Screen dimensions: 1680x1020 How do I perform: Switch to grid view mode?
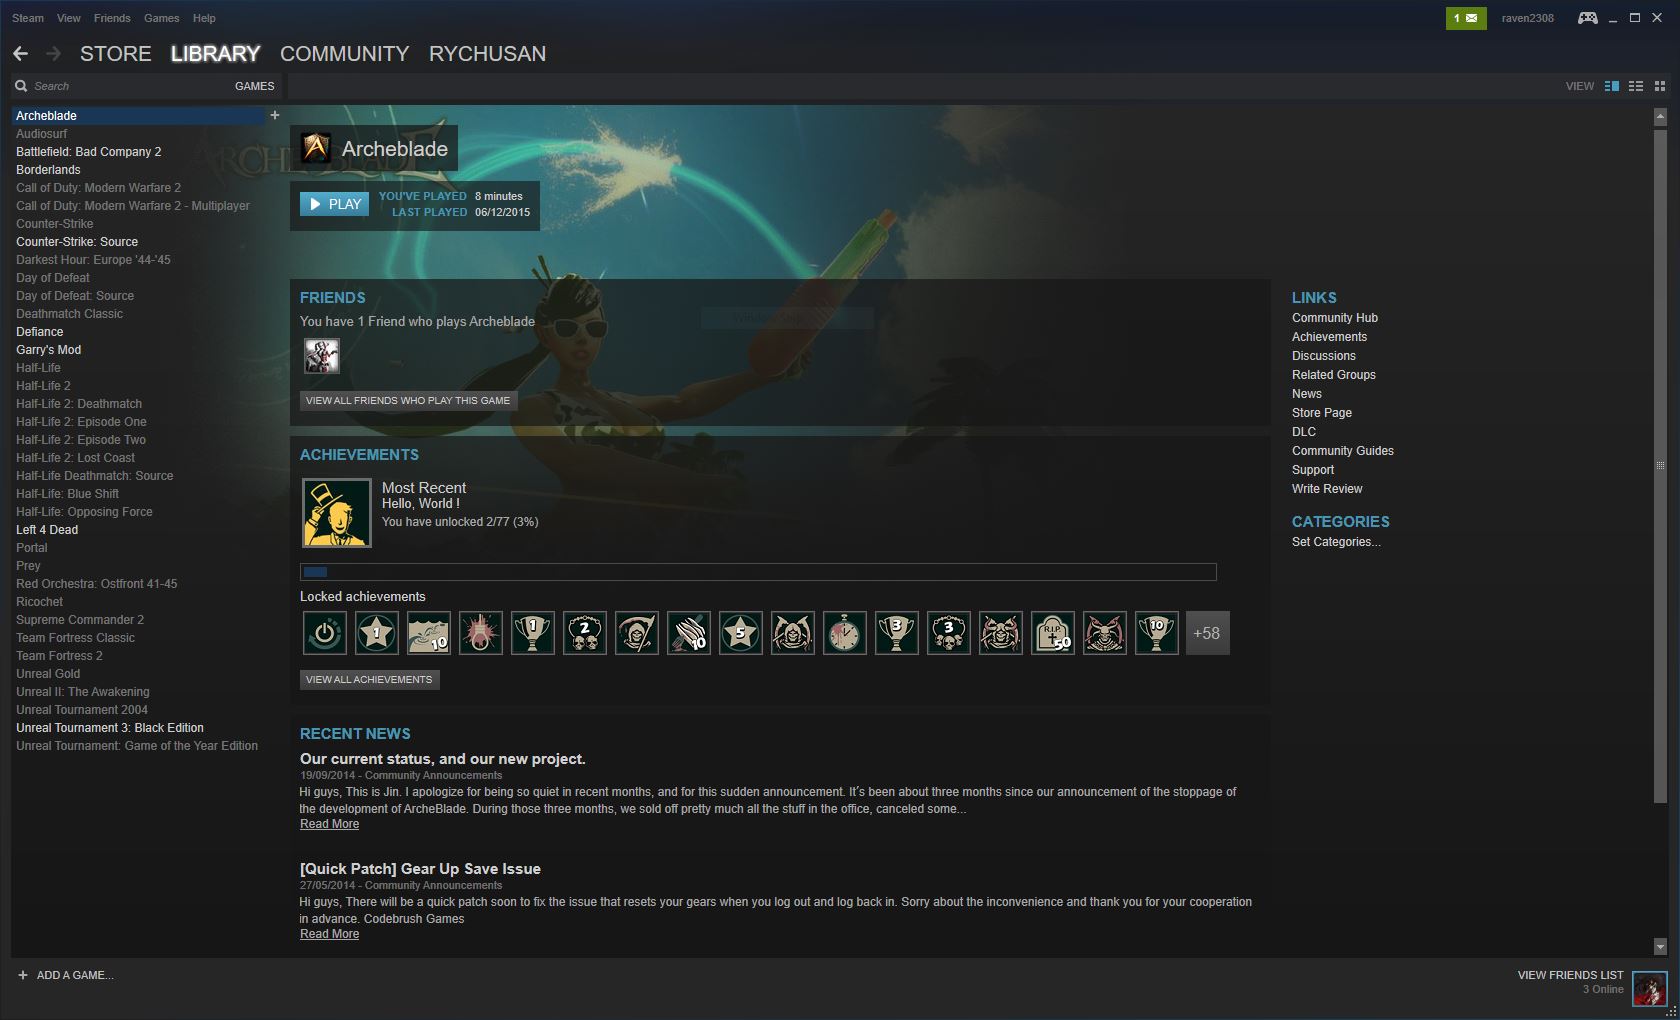coord(1660,86)
